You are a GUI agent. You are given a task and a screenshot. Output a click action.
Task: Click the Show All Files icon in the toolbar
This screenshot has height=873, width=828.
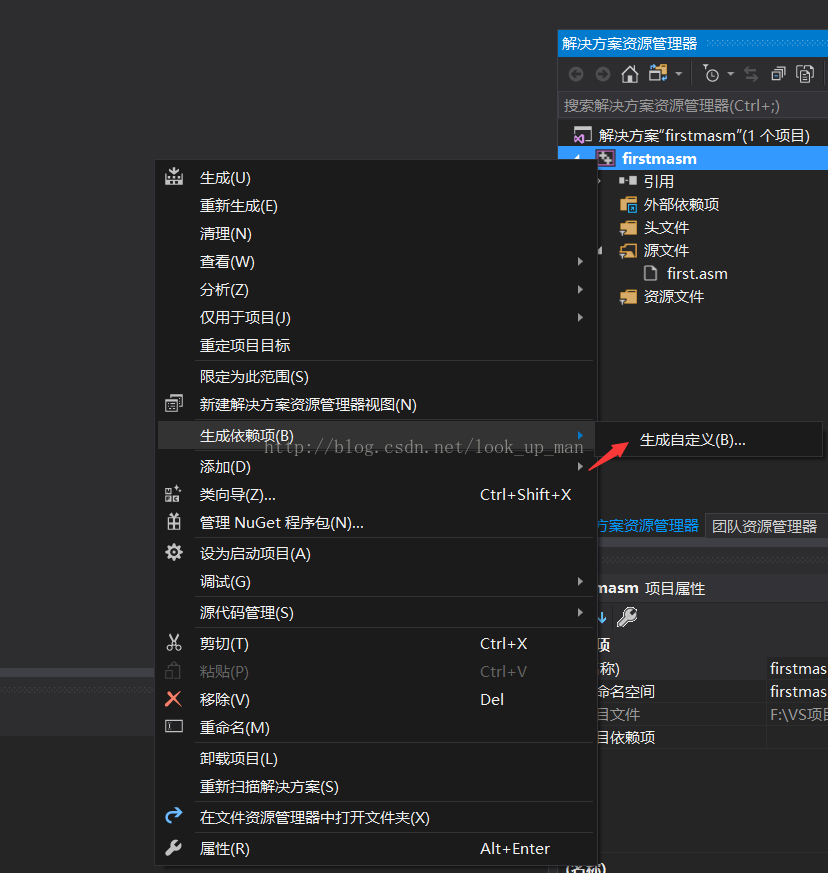[x=805, y=73]
